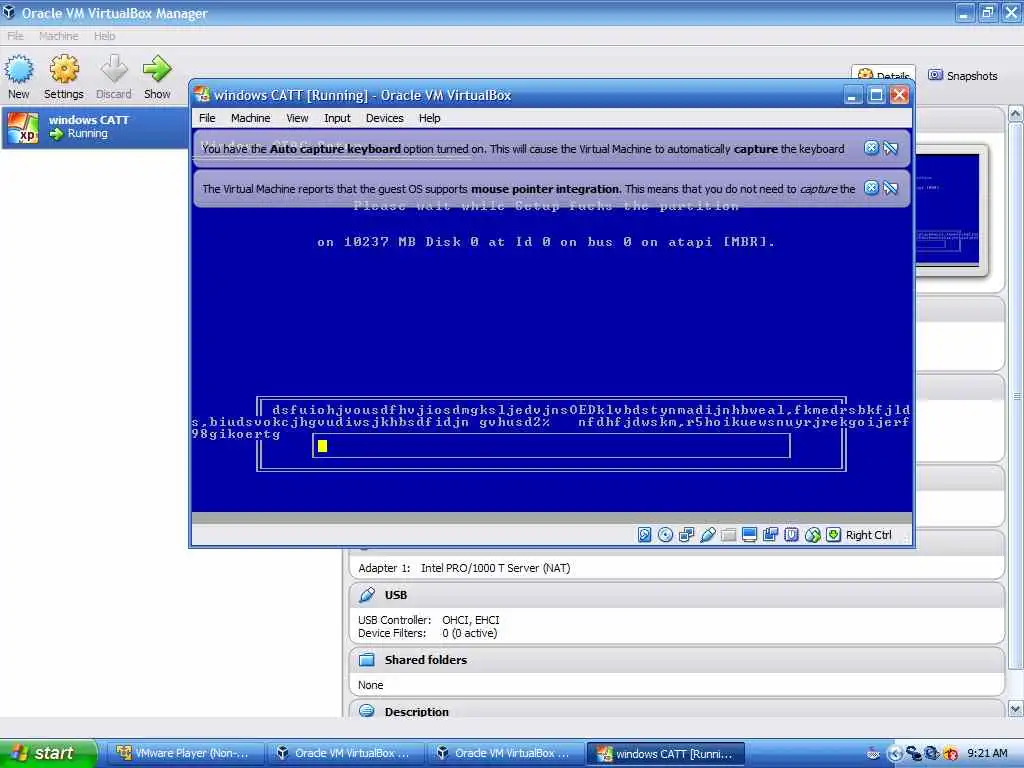Expand hidden system tray icons arrow
1024x768 pixels.
click(895, 754)
